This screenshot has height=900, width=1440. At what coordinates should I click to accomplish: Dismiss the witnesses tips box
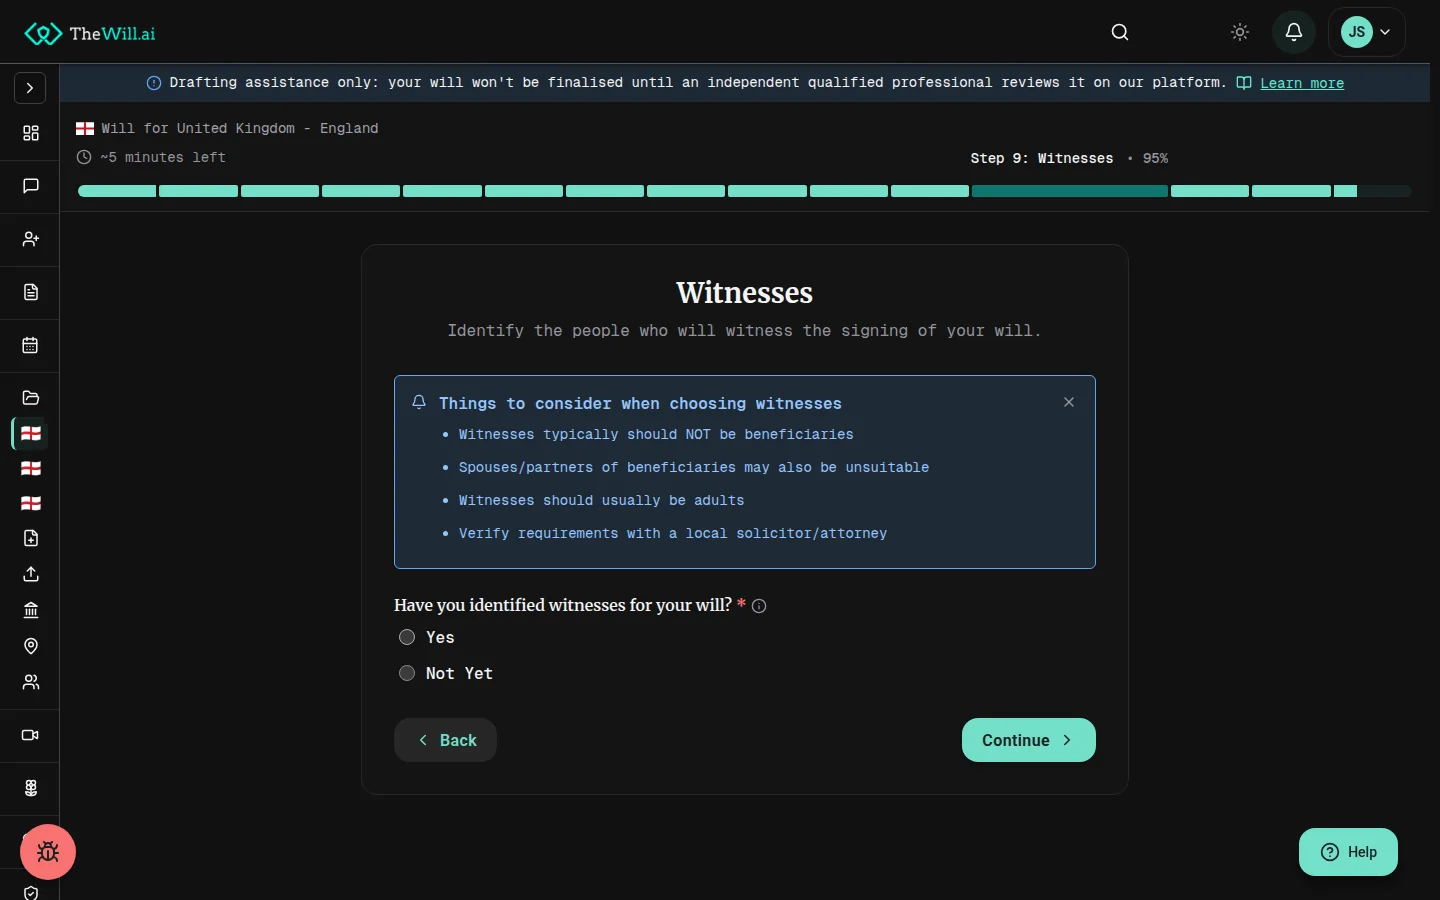1069,402
